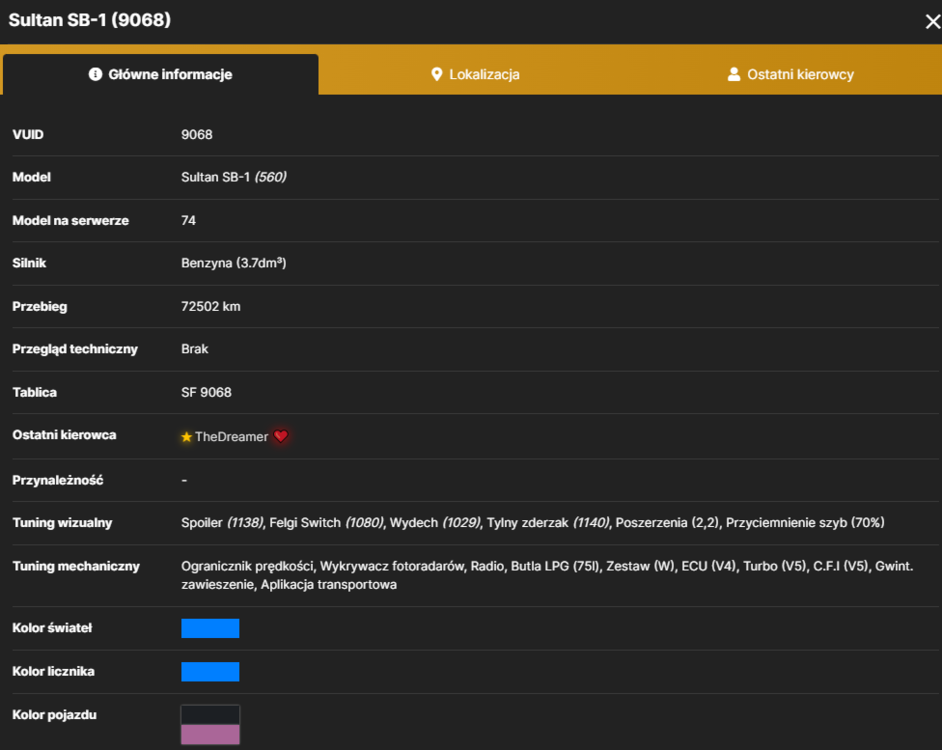
Task: Select the pink lower Kolor pojazdu swatch
Action: (x=210, y=734)
